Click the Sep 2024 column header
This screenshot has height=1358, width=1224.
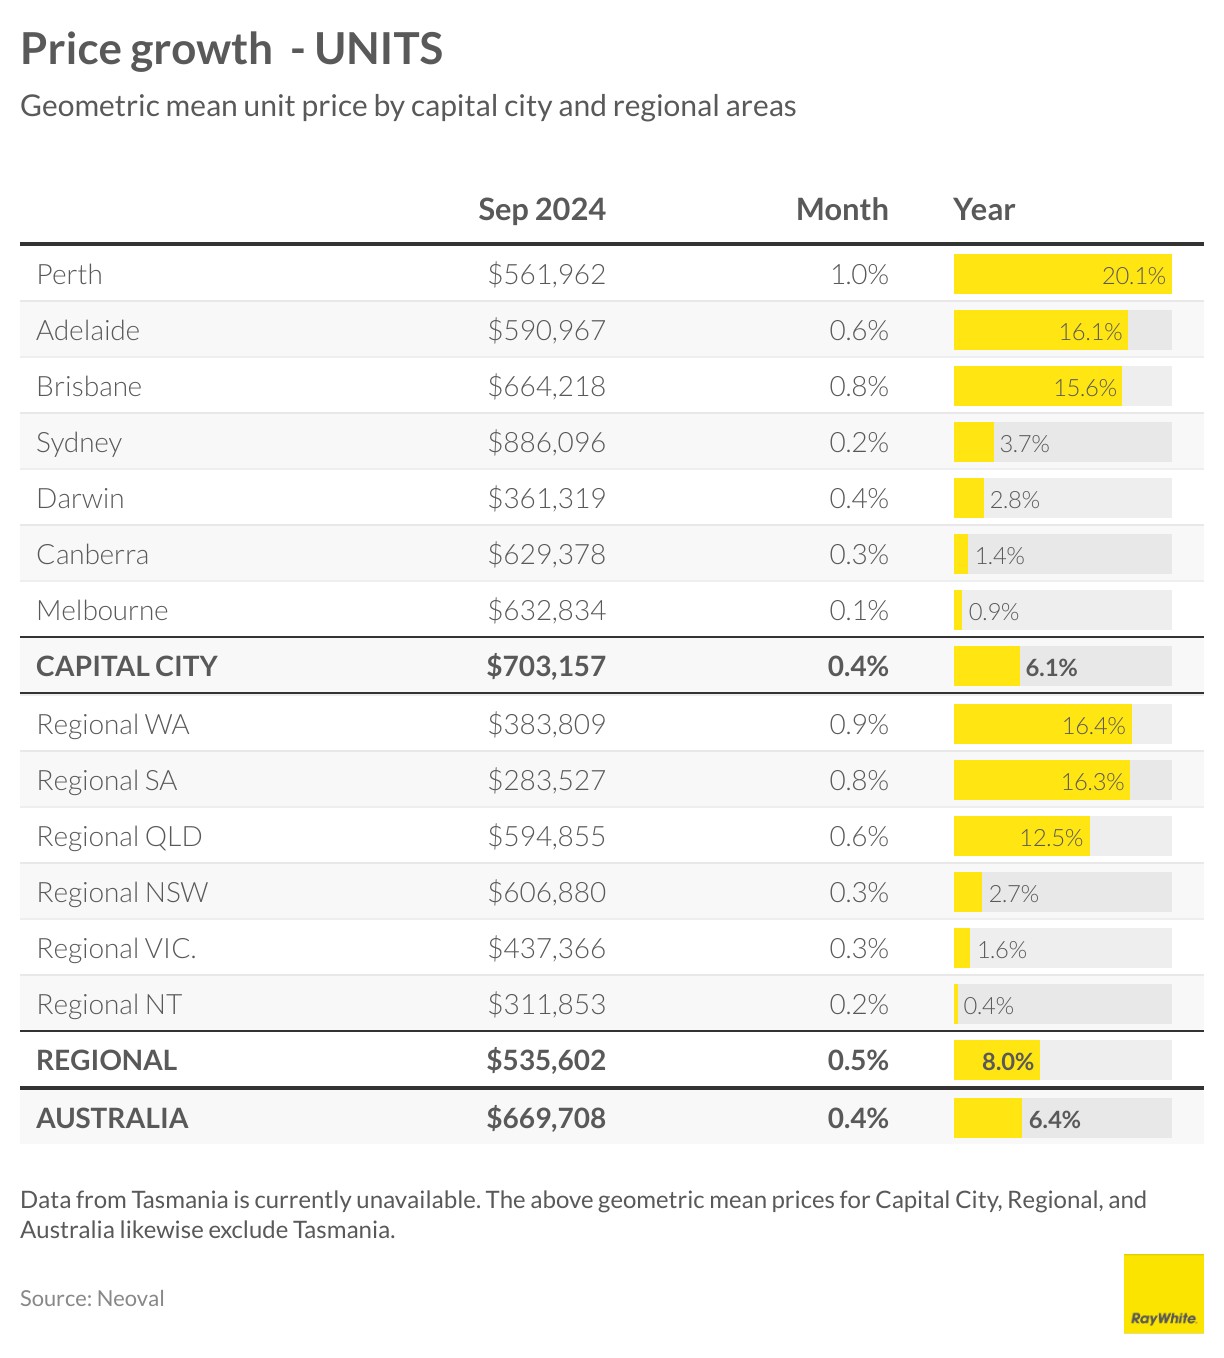click(x=541, y=210)
